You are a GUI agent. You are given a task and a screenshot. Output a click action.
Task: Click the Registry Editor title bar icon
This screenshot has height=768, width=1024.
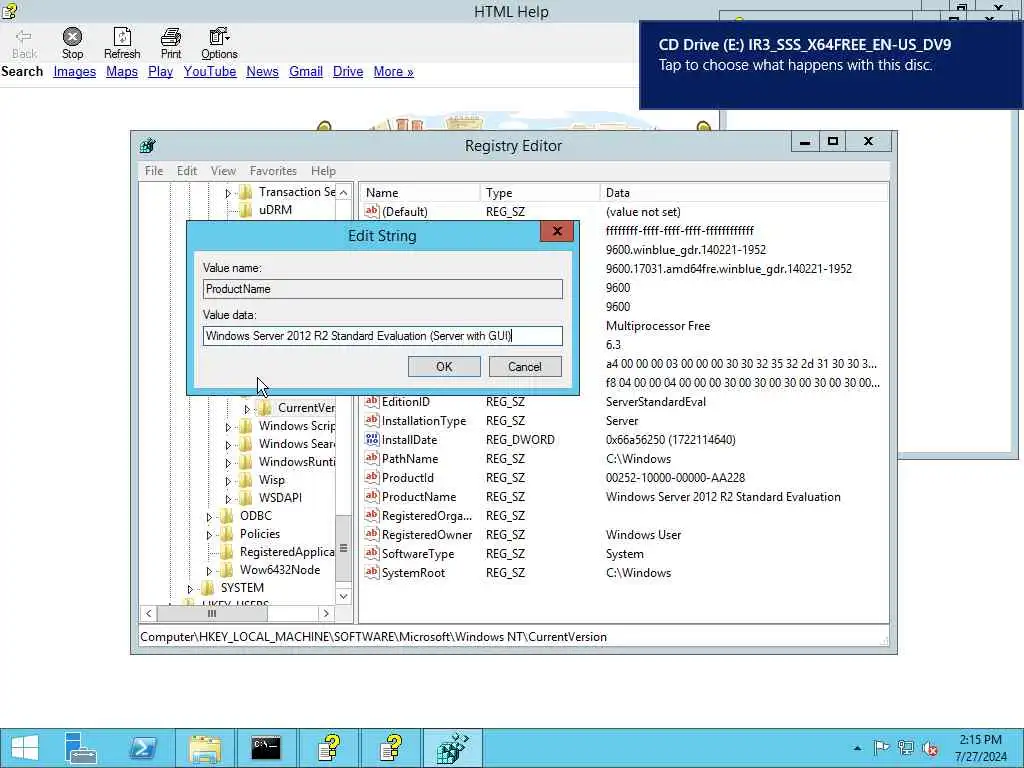[x=148, y=145]
